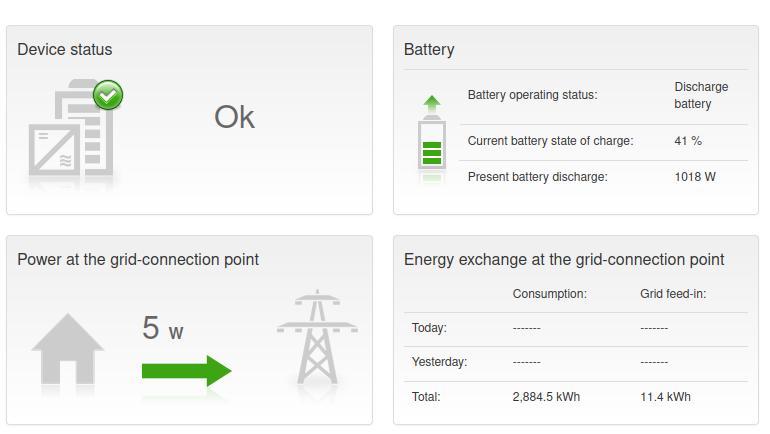770x434 pixels.
Task: Click the 5 W power reading
Action: (163, 328)
